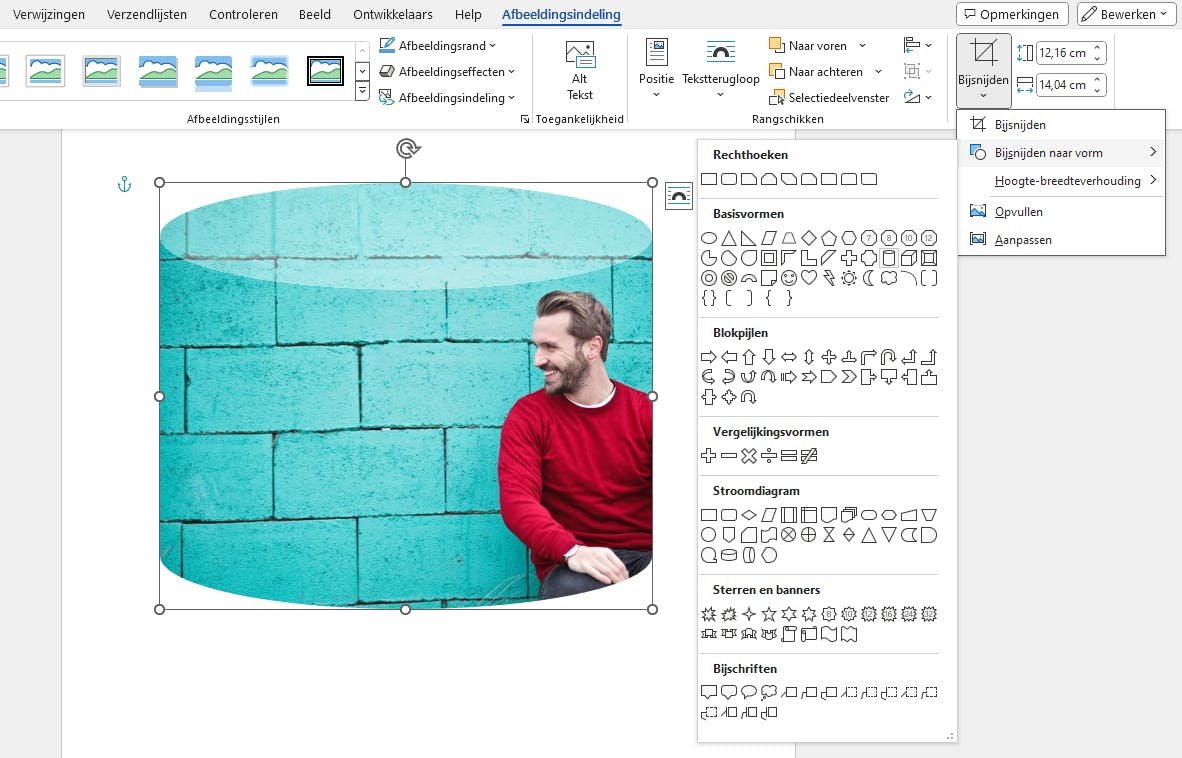Choose Opvullen from the crop menu
The height and width of the screenshot is (758, 1182).
pos(1018,212)
